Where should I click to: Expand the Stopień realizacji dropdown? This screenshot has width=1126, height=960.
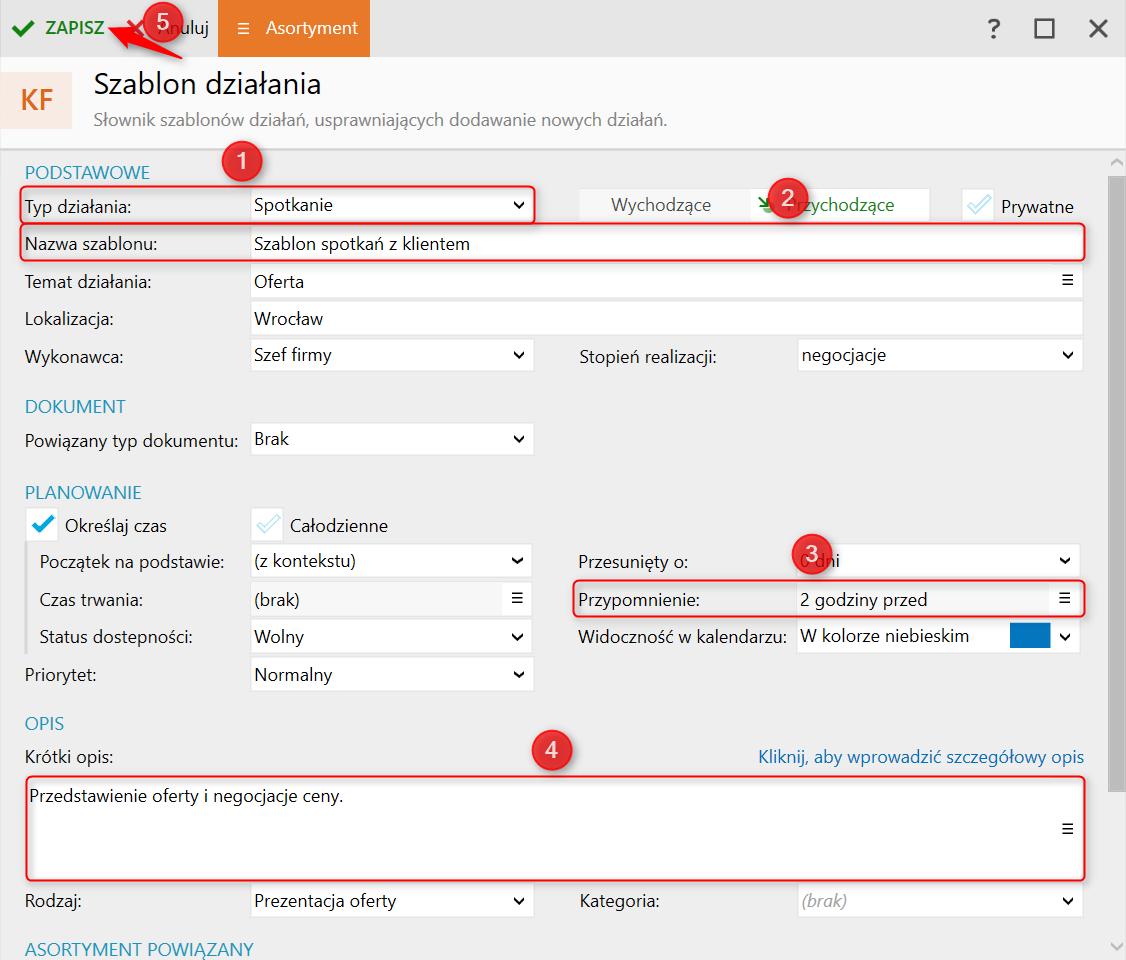tap(939, 355)
